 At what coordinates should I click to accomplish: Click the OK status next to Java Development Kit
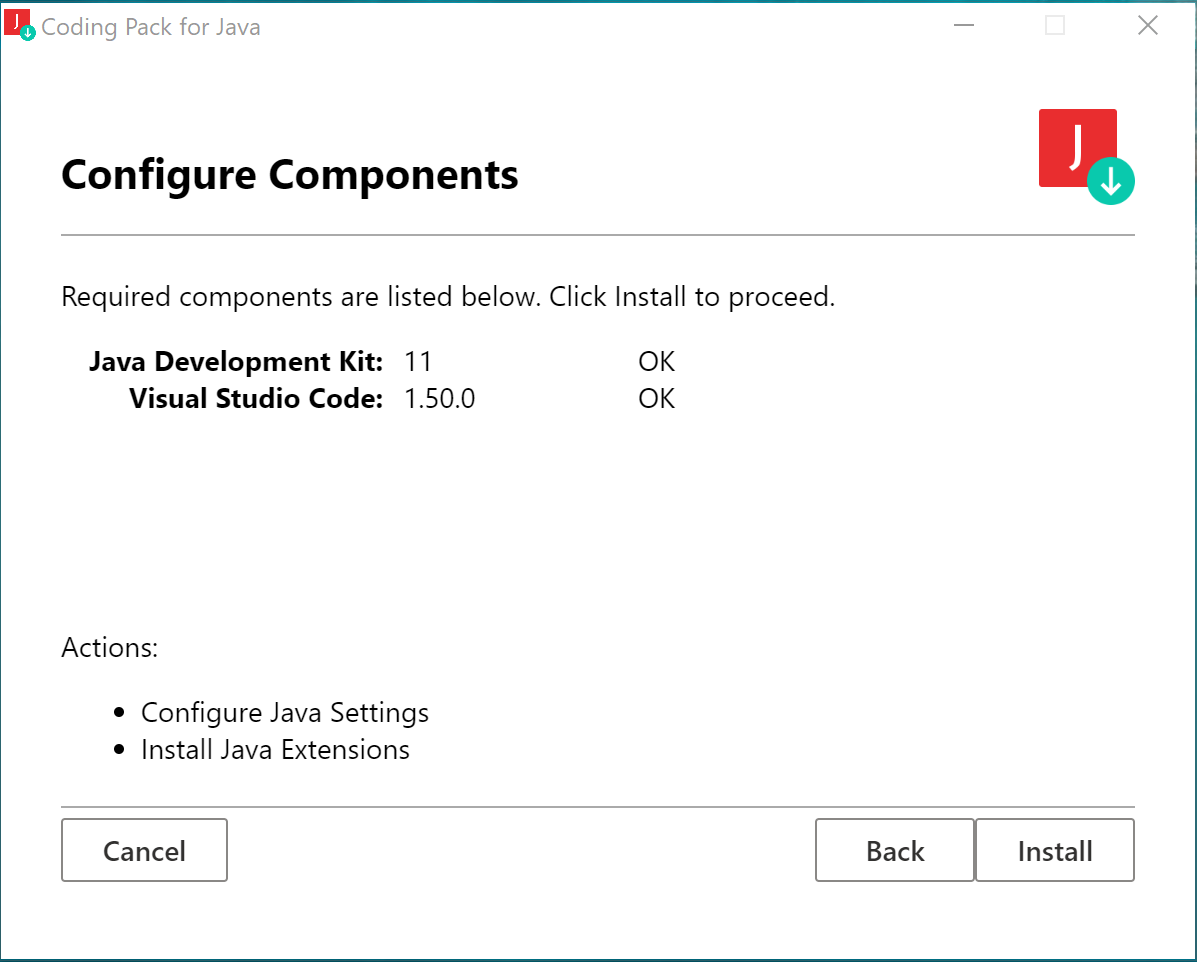[656, 361]
